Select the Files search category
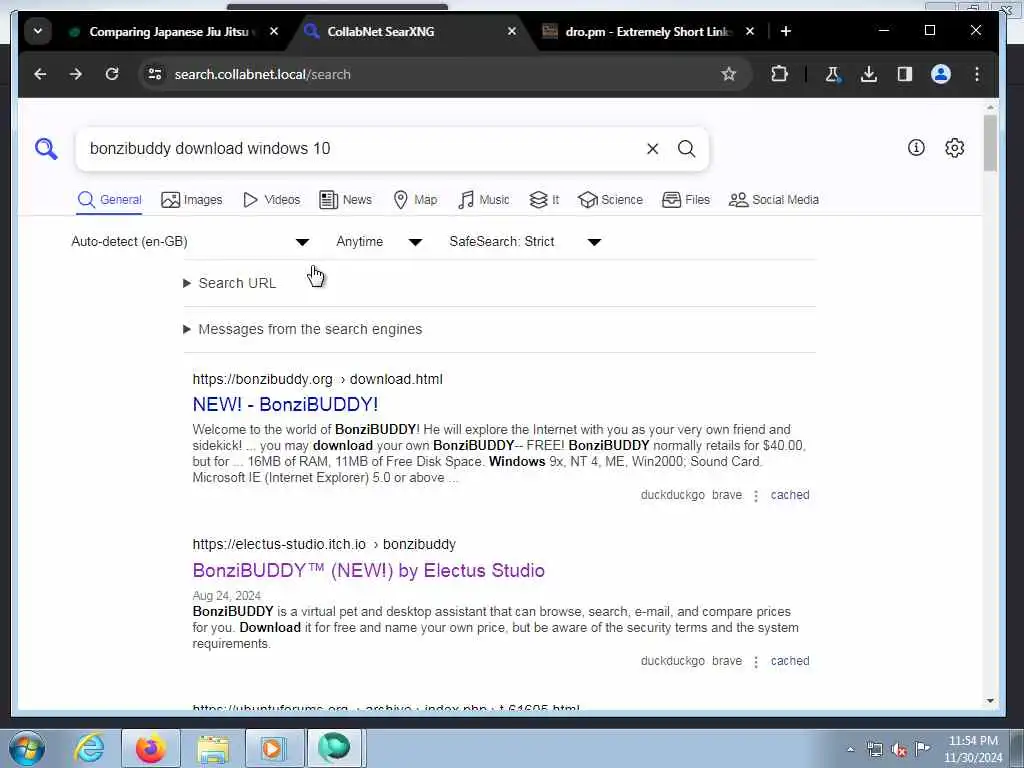Viewport: 1024px width, 768px height. point(686,200)
